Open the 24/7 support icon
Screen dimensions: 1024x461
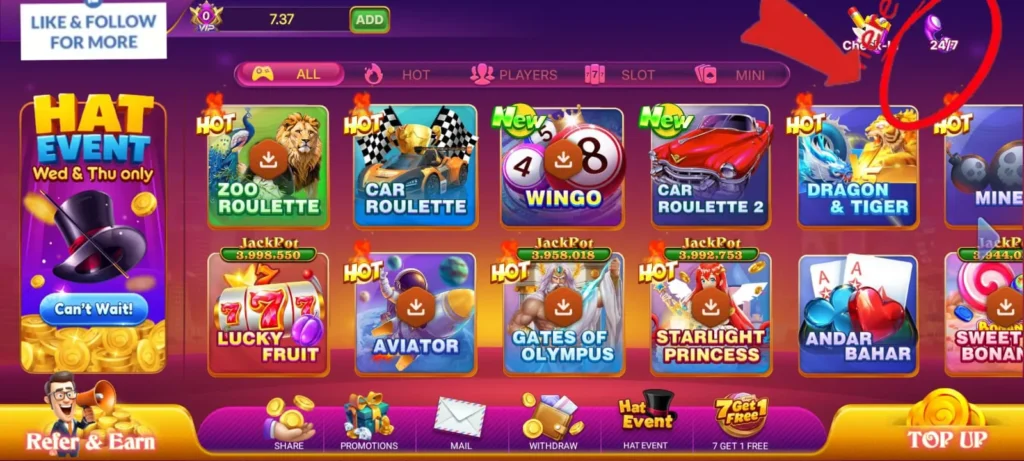[944, 33]
